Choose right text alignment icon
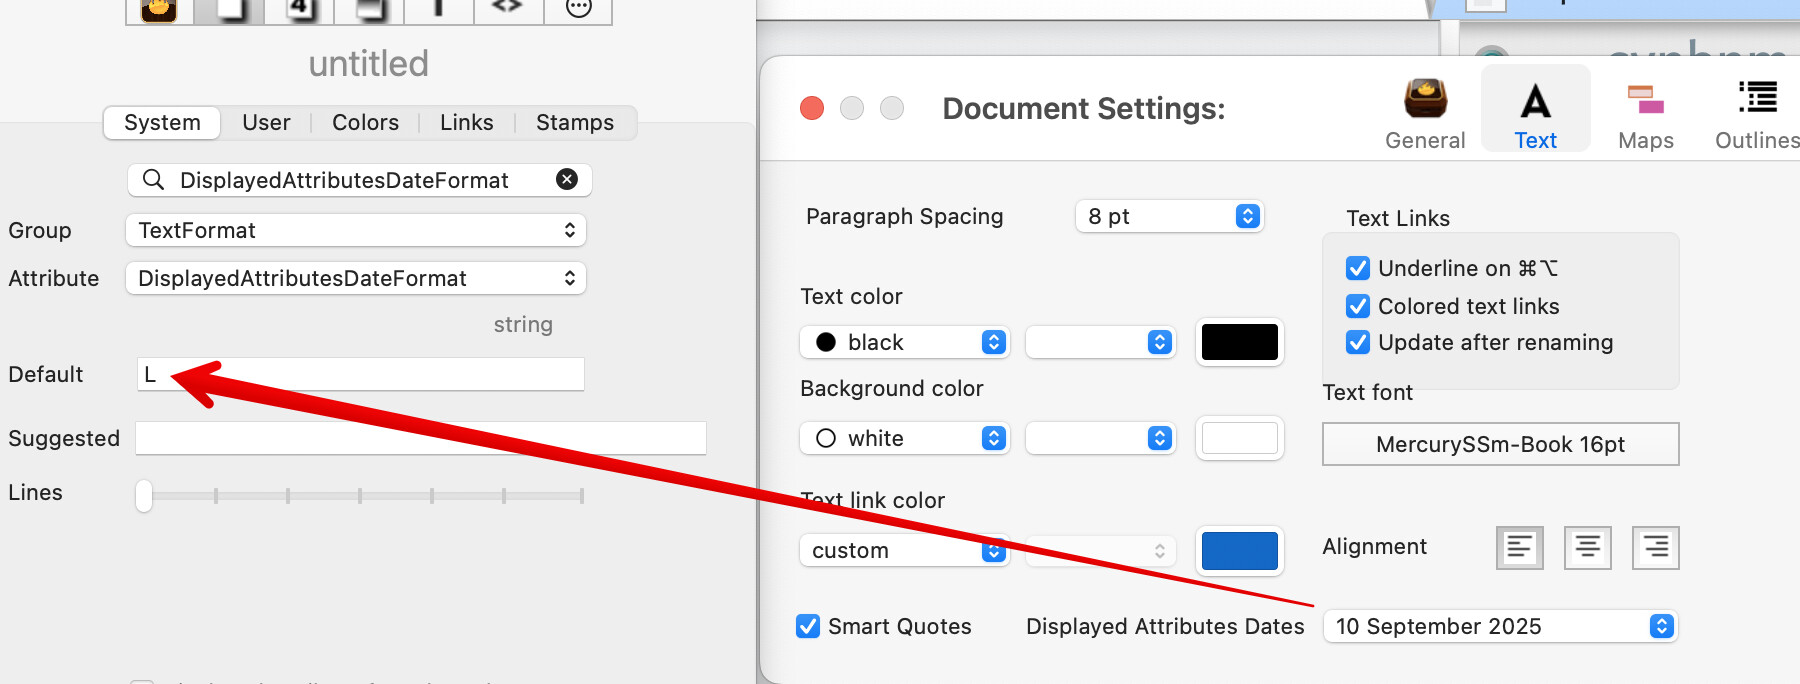This screenshot has width=1800, height=684. click(1655, 548)
